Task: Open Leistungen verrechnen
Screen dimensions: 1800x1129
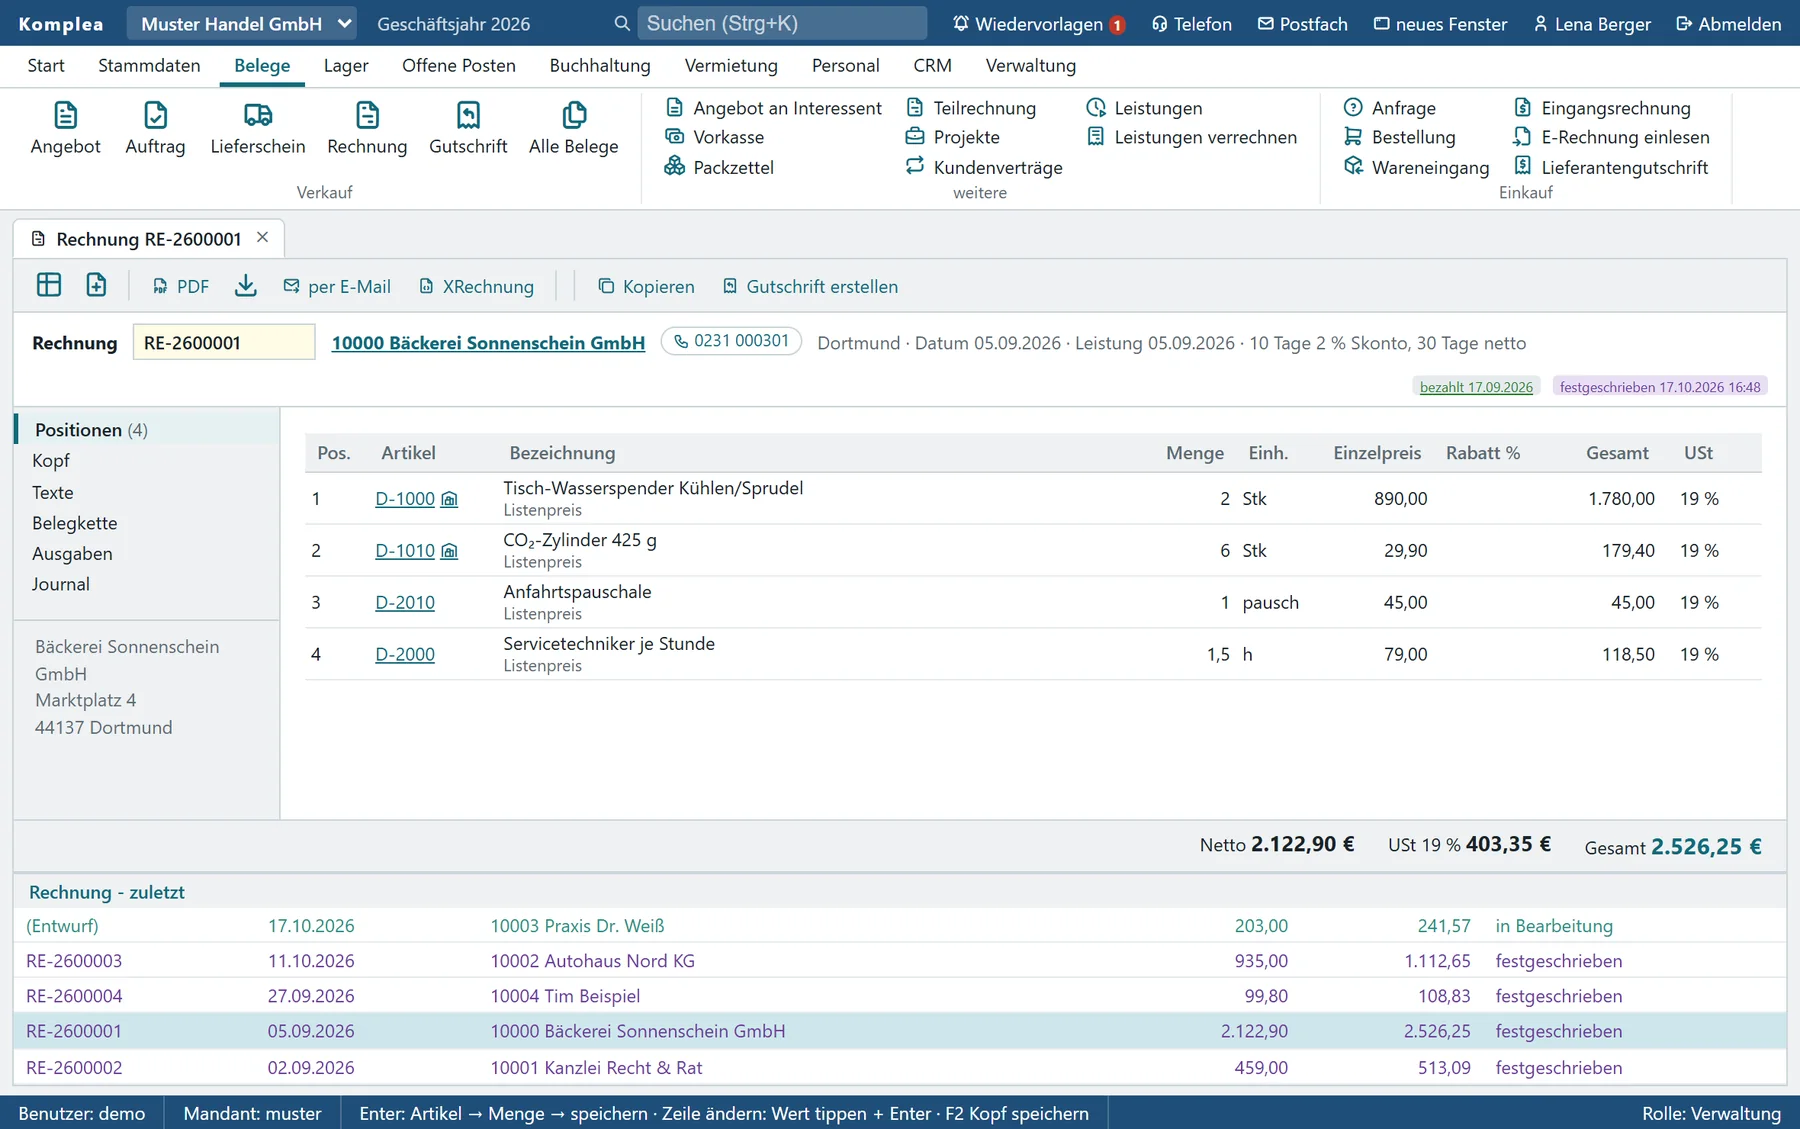Action: 1191,137
